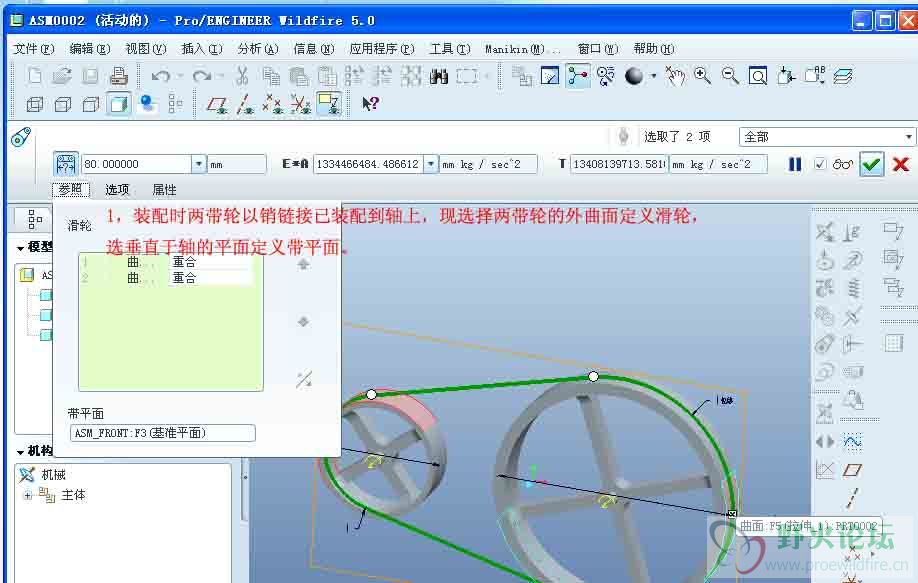The height and width of the screenshot is (583, 918).
Task: Click the datum plane tool icon on right
Action: click(x=852, y=470)
